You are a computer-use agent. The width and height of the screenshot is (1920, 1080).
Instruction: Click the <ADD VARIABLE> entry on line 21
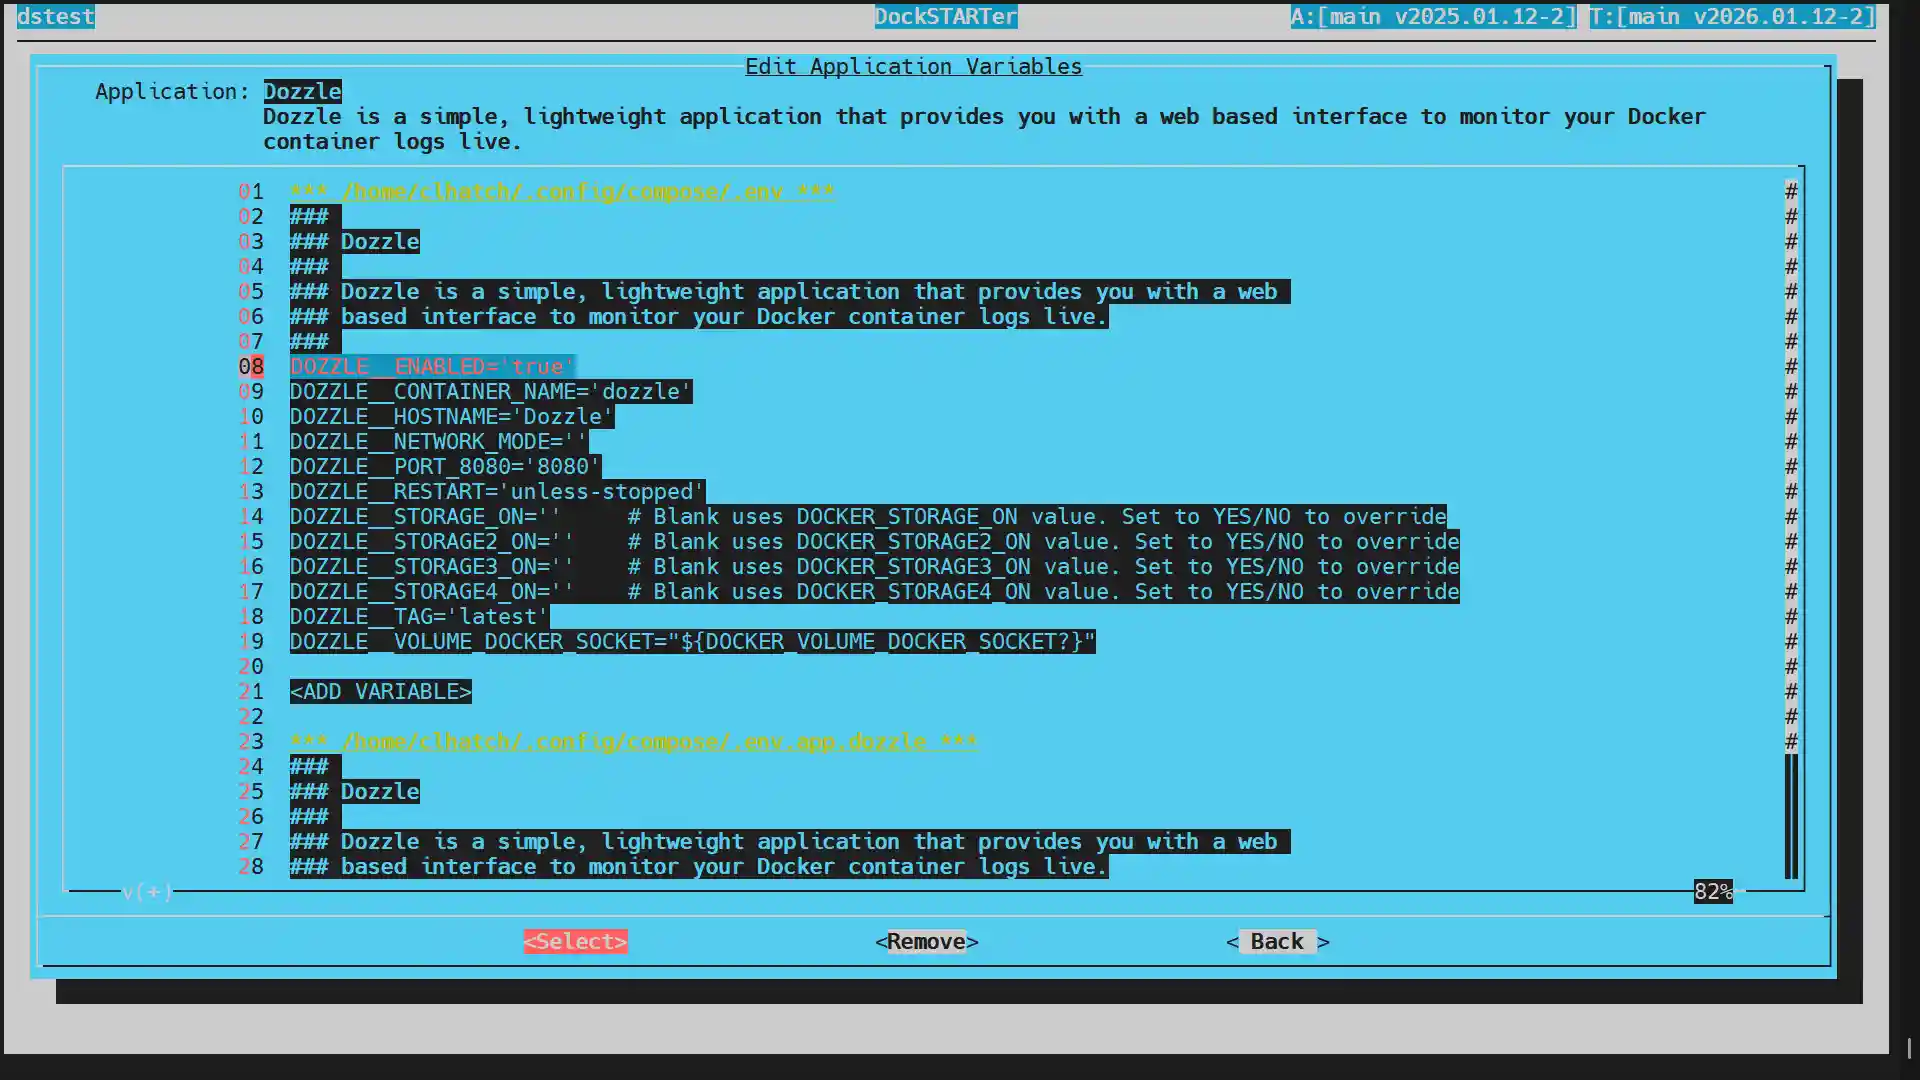(380, 691)
